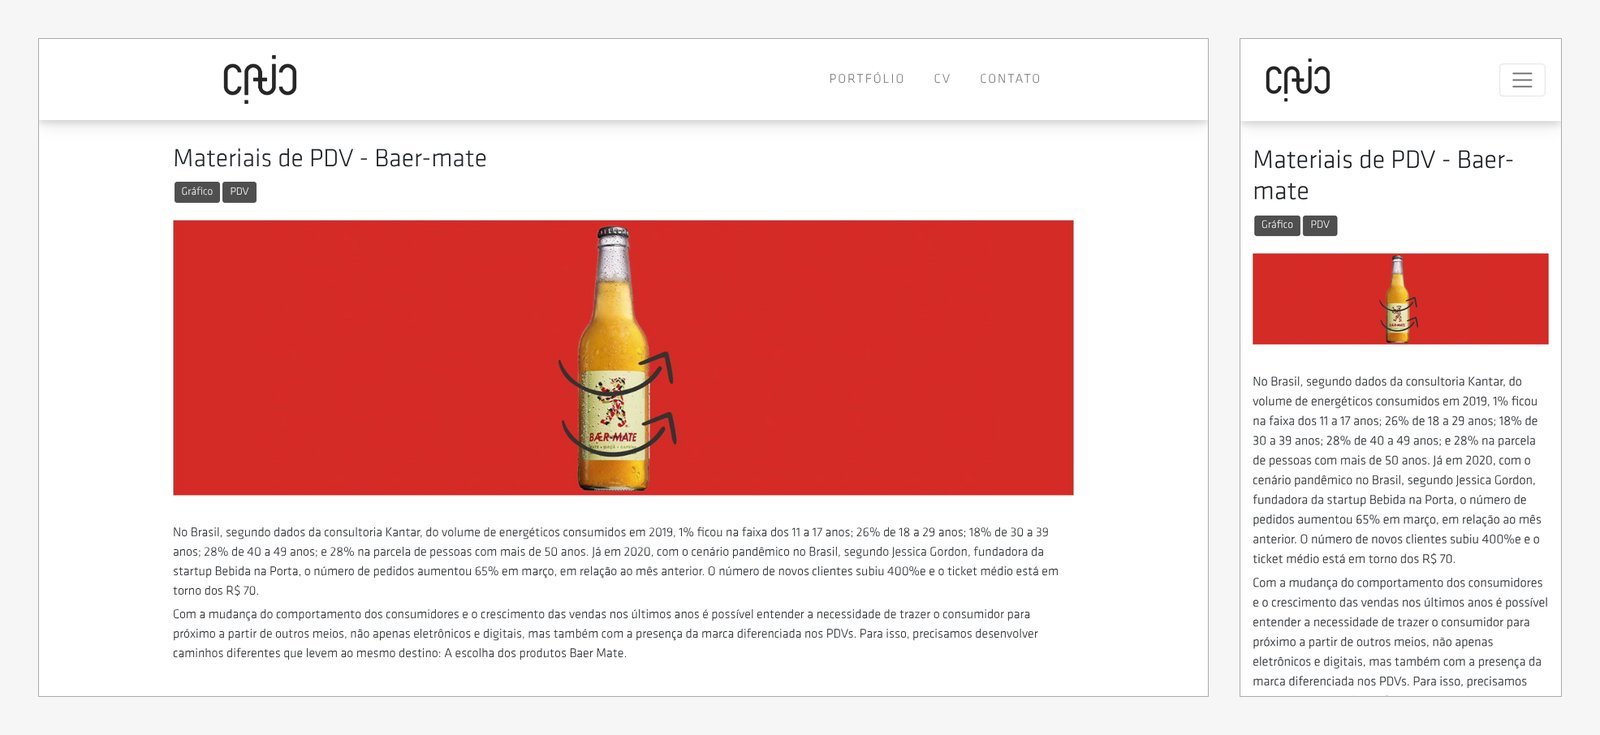
Task: Click the Caio logo in the mobile view
Action: (x=1297, y=80)
